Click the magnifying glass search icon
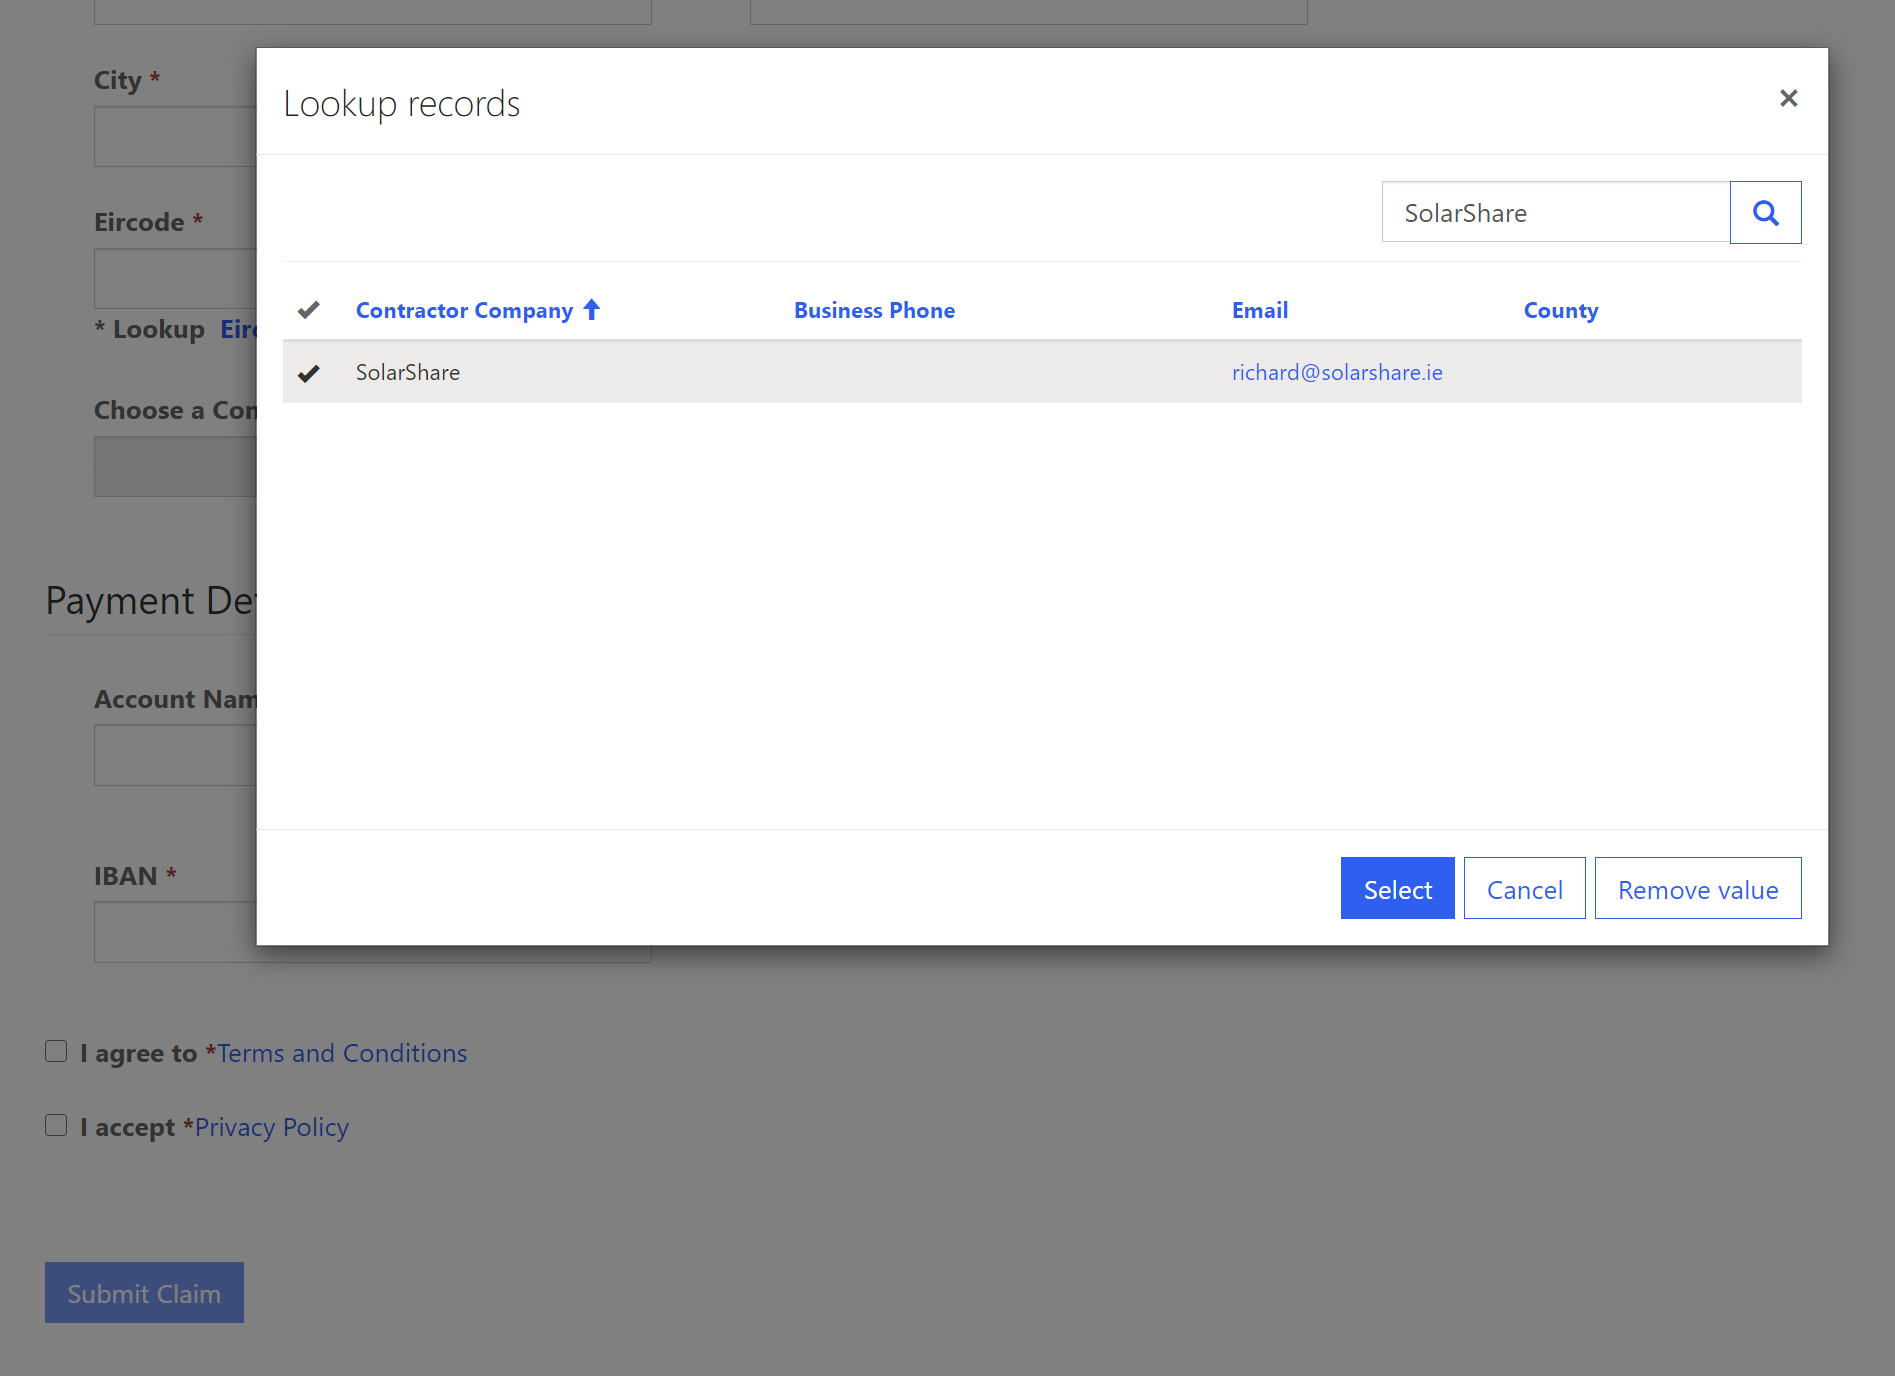Screen dimensions: 1895x1376 (x=1765, y=213)
